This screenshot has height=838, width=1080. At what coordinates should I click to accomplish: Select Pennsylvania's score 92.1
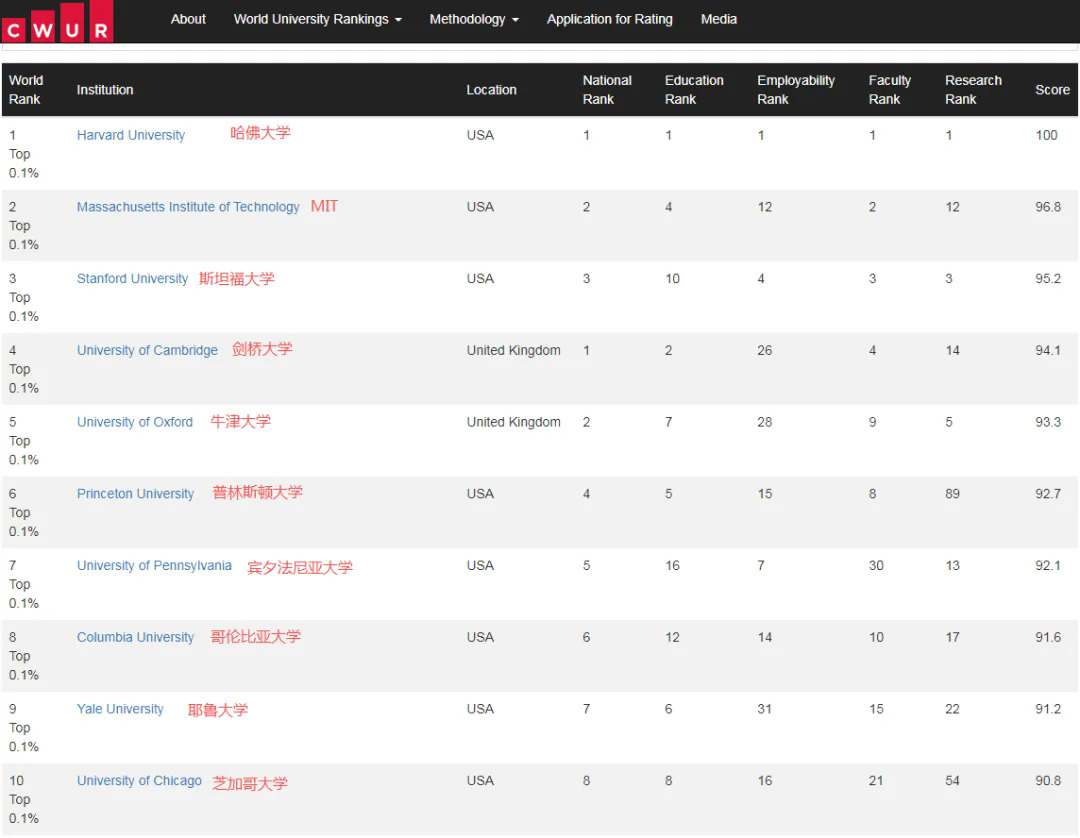point(1048,565)
